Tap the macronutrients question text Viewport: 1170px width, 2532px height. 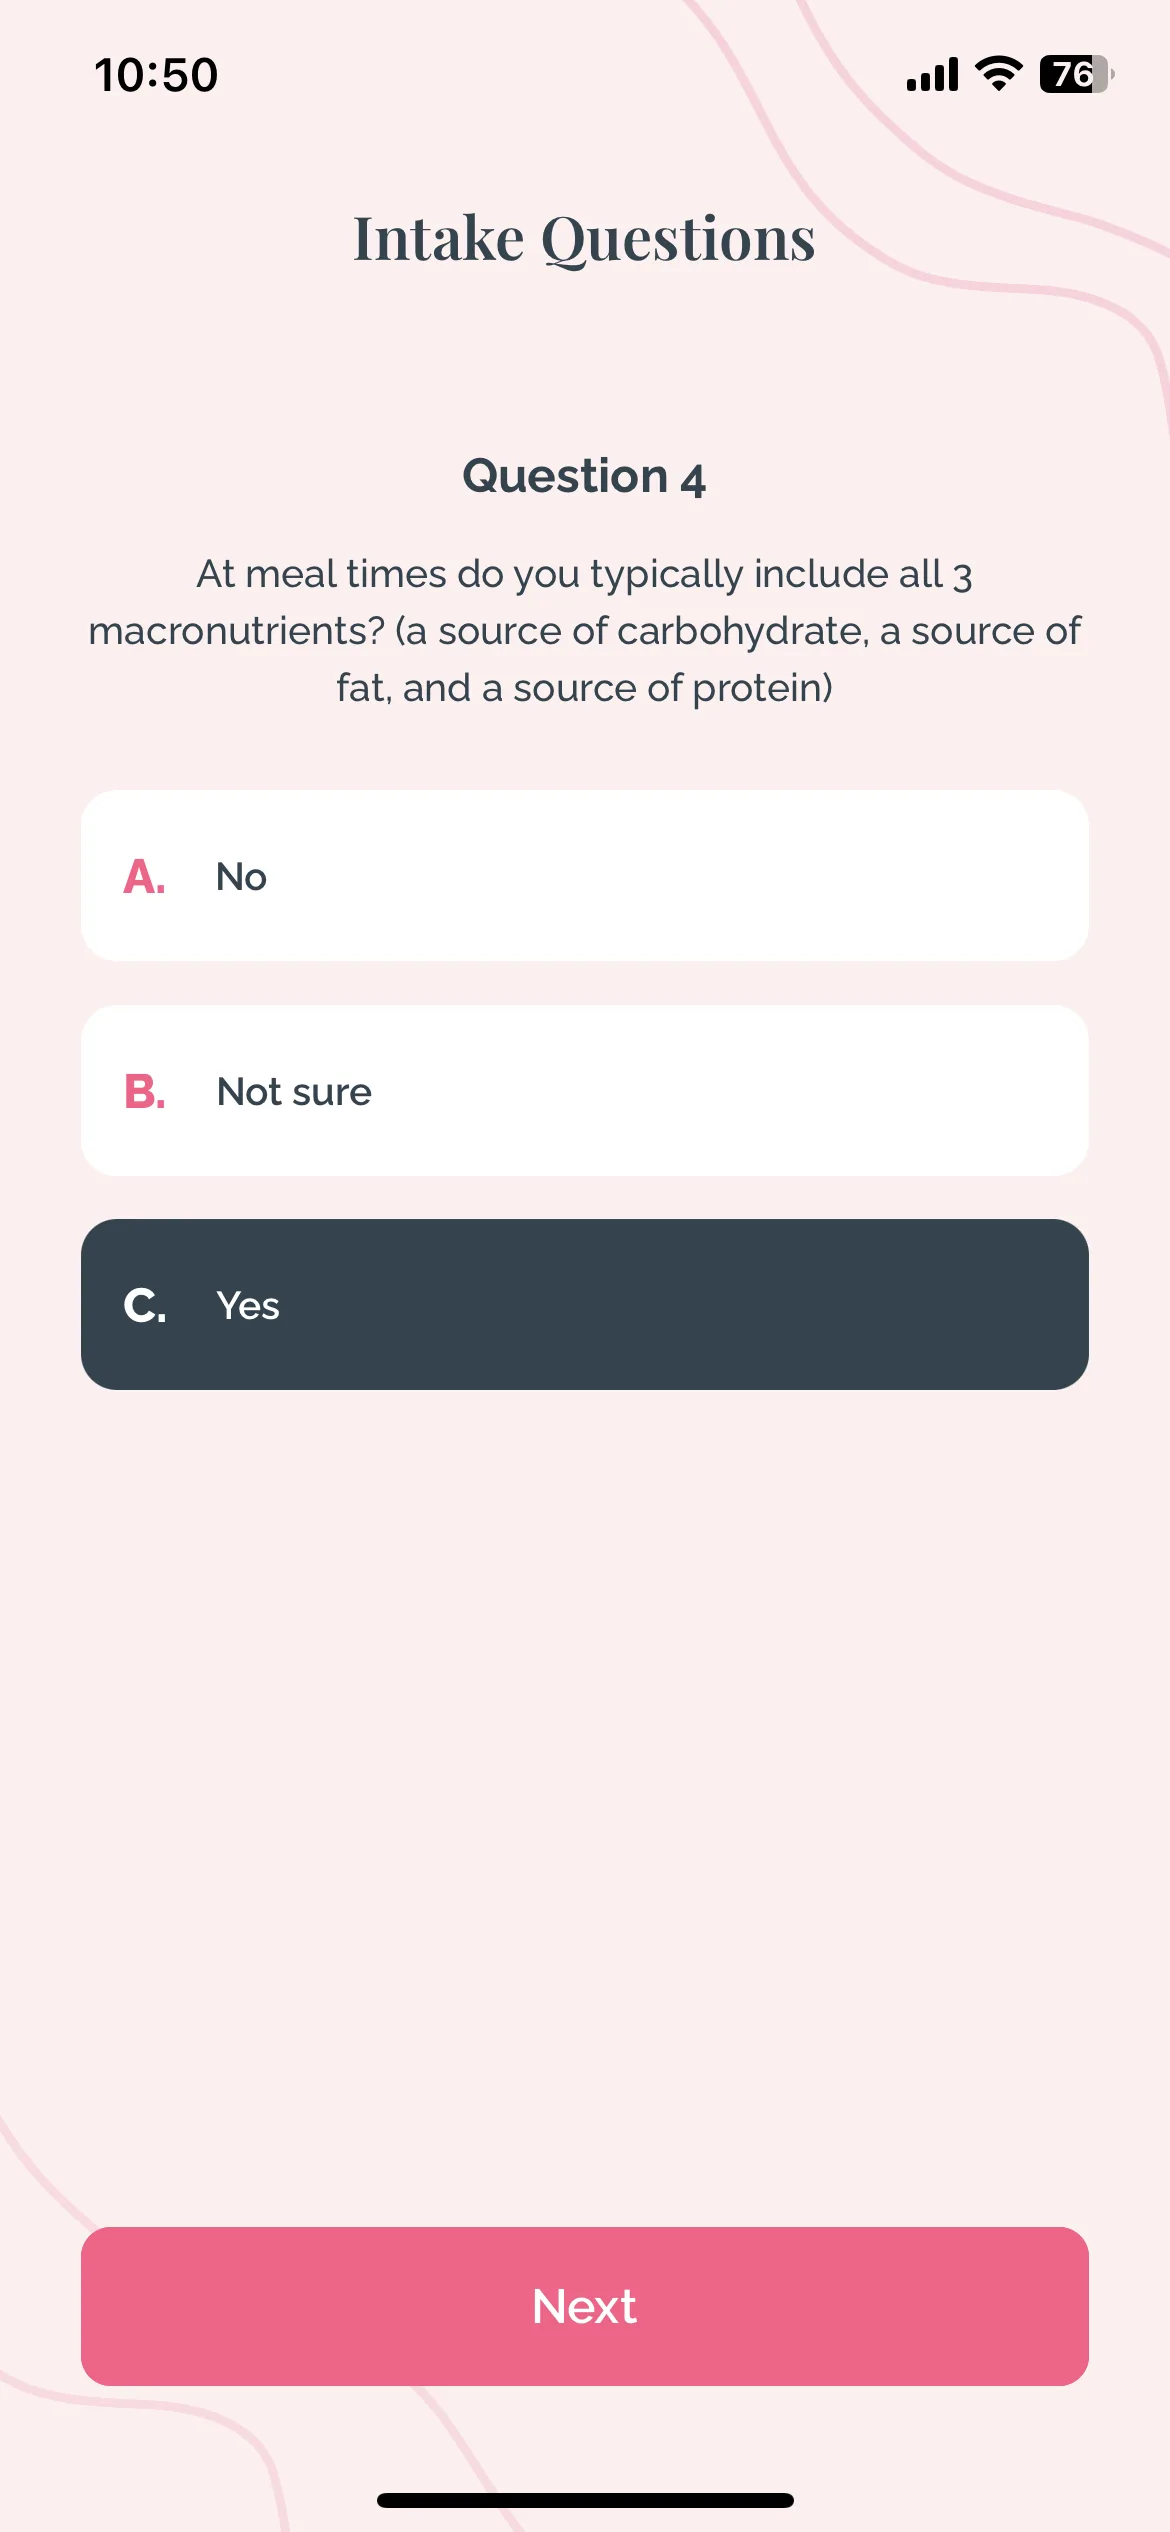click(585, 631)
